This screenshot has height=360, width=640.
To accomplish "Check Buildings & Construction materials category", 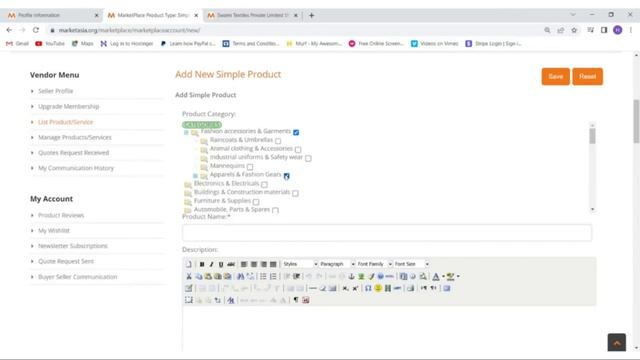I will 295,193.
